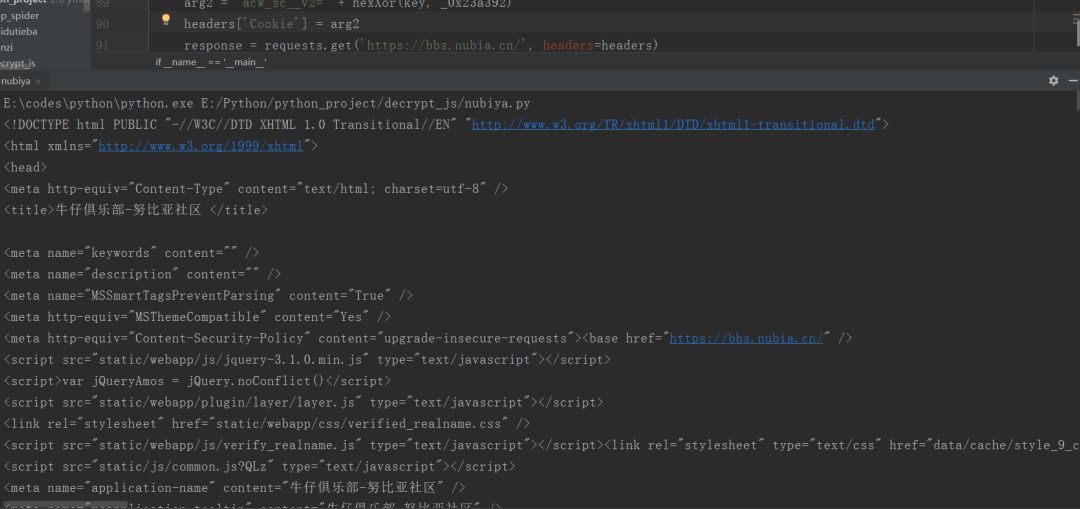This screenshot has height=509, width=1080.
Task: Click the <head> tag output line
Action: (x=25, y=167)
